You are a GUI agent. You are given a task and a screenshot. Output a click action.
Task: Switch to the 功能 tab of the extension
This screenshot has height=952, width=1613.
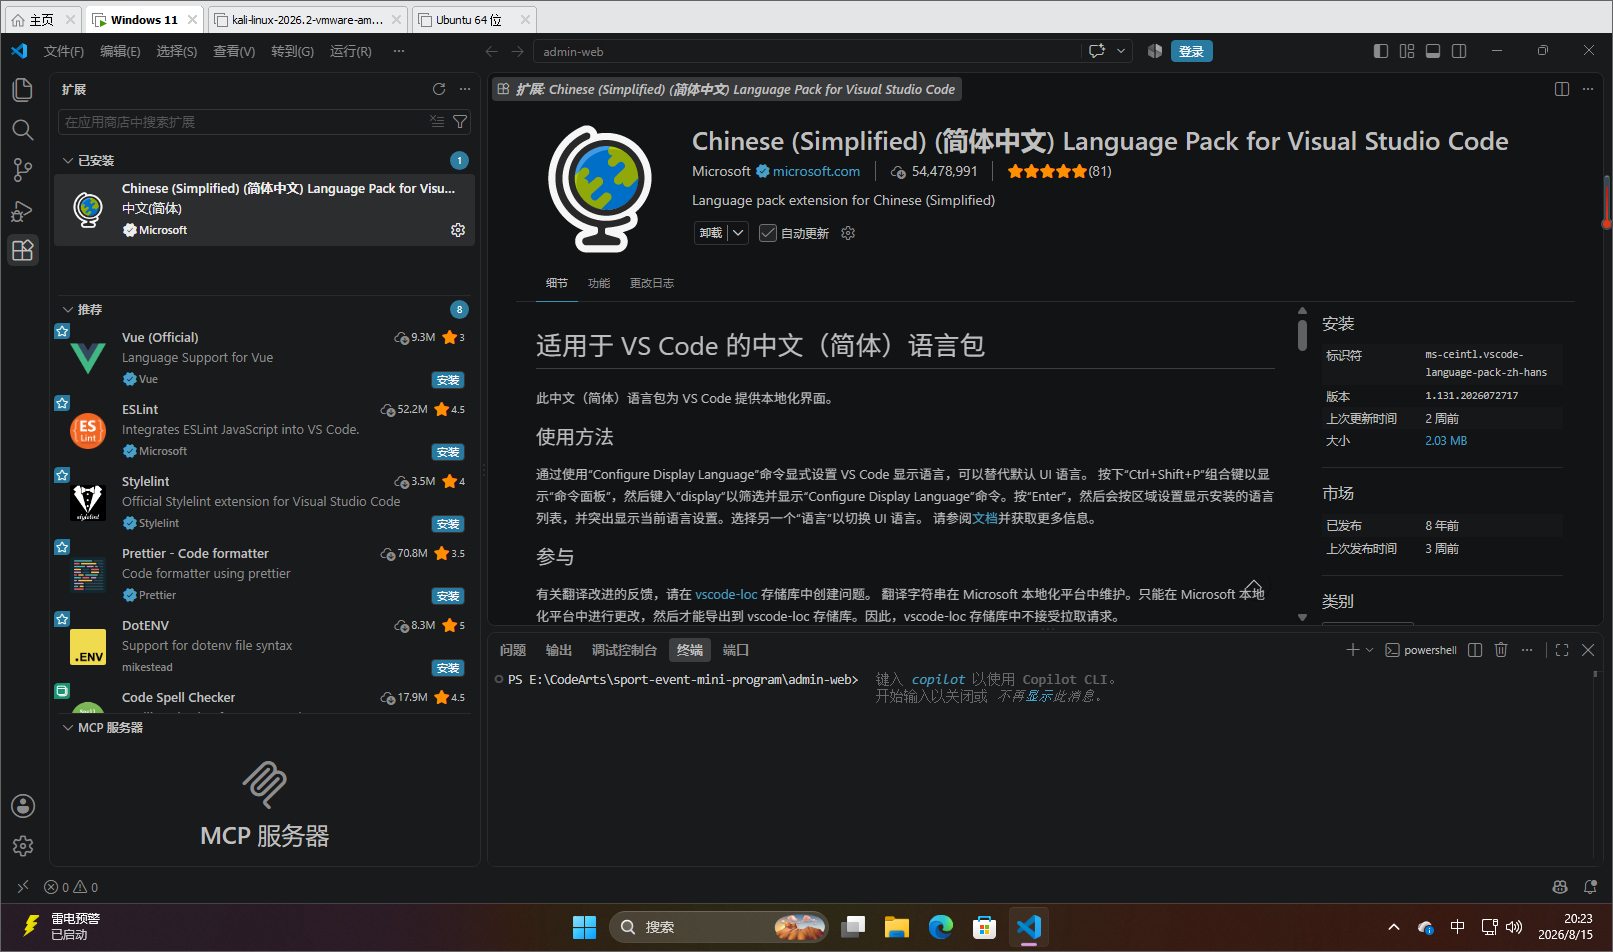coord(599,283)
